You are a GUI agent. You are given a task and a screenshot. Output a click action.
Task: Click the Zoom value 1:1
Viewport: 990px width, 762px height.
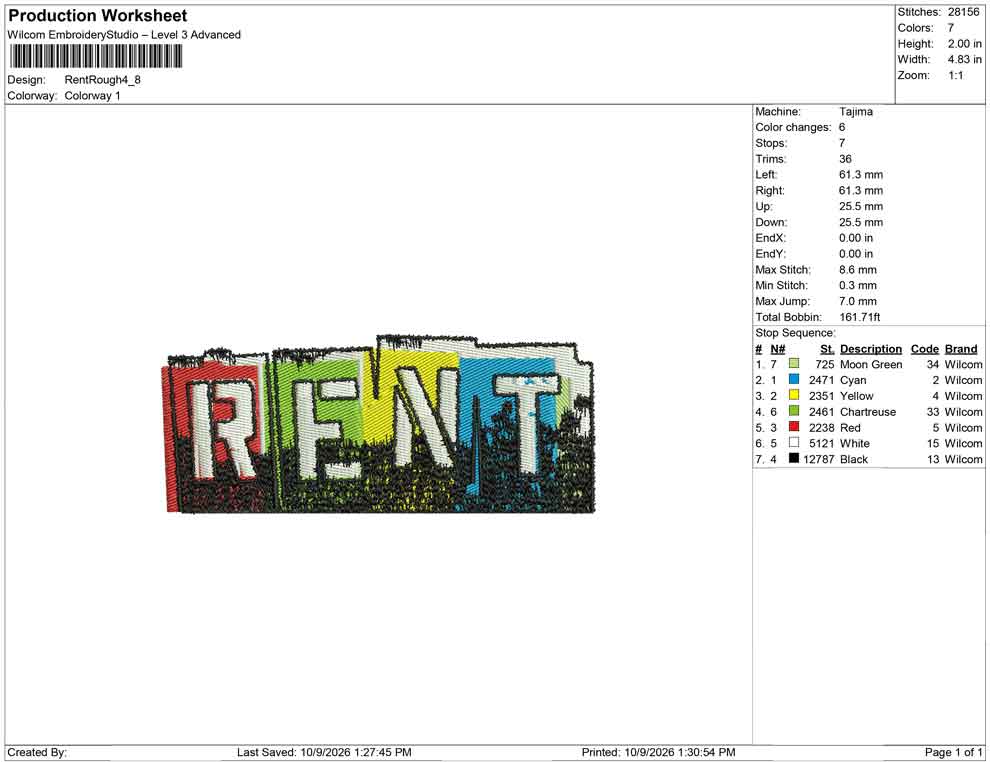coord(956,75)
